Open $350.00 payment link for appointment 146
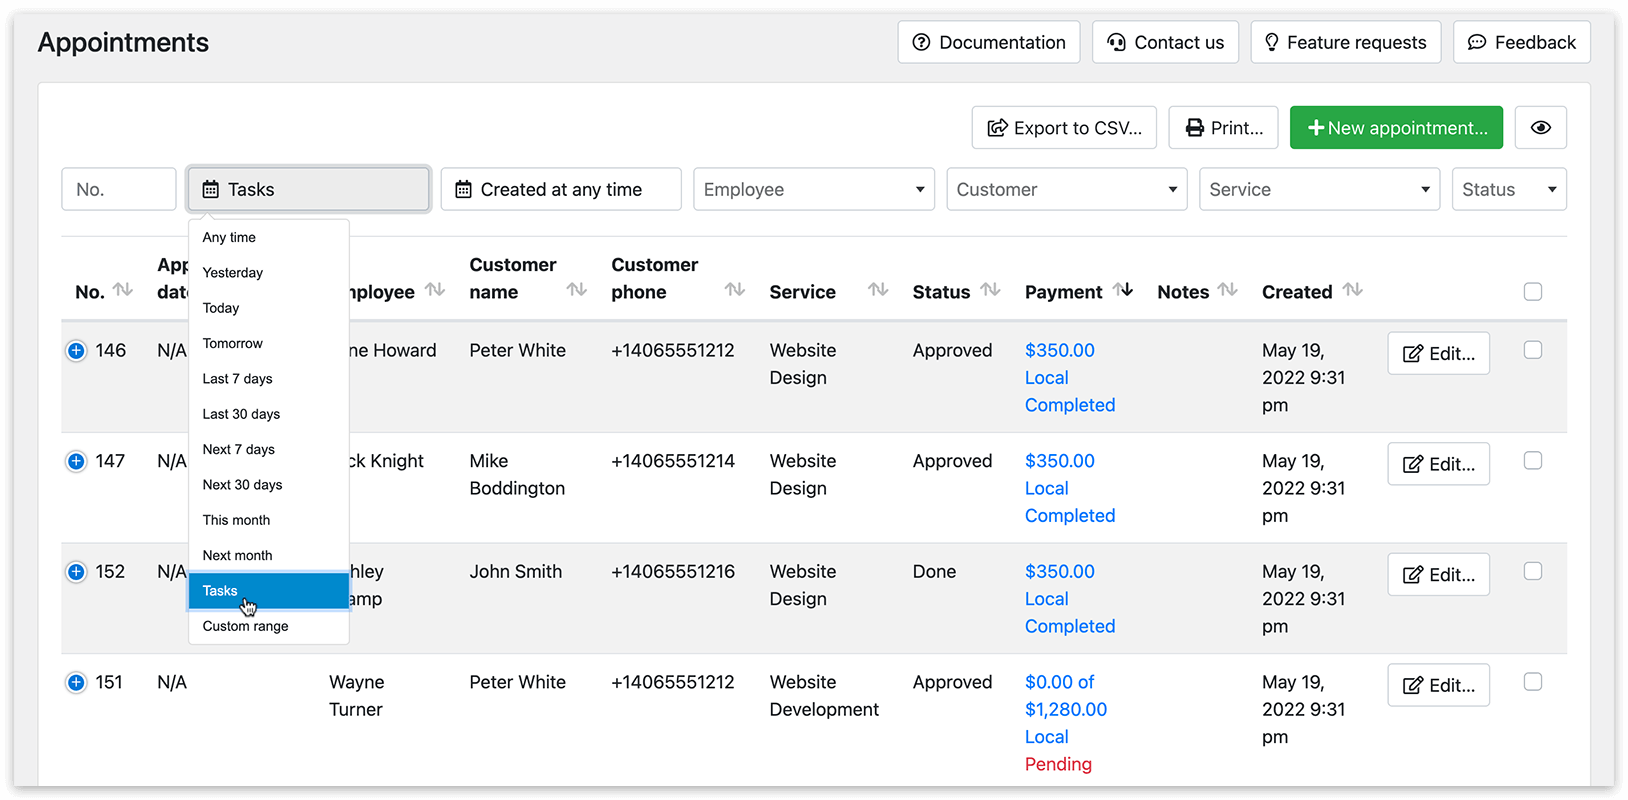The height and width of the screenshot is (800, 1628). tap(1059, 351)
